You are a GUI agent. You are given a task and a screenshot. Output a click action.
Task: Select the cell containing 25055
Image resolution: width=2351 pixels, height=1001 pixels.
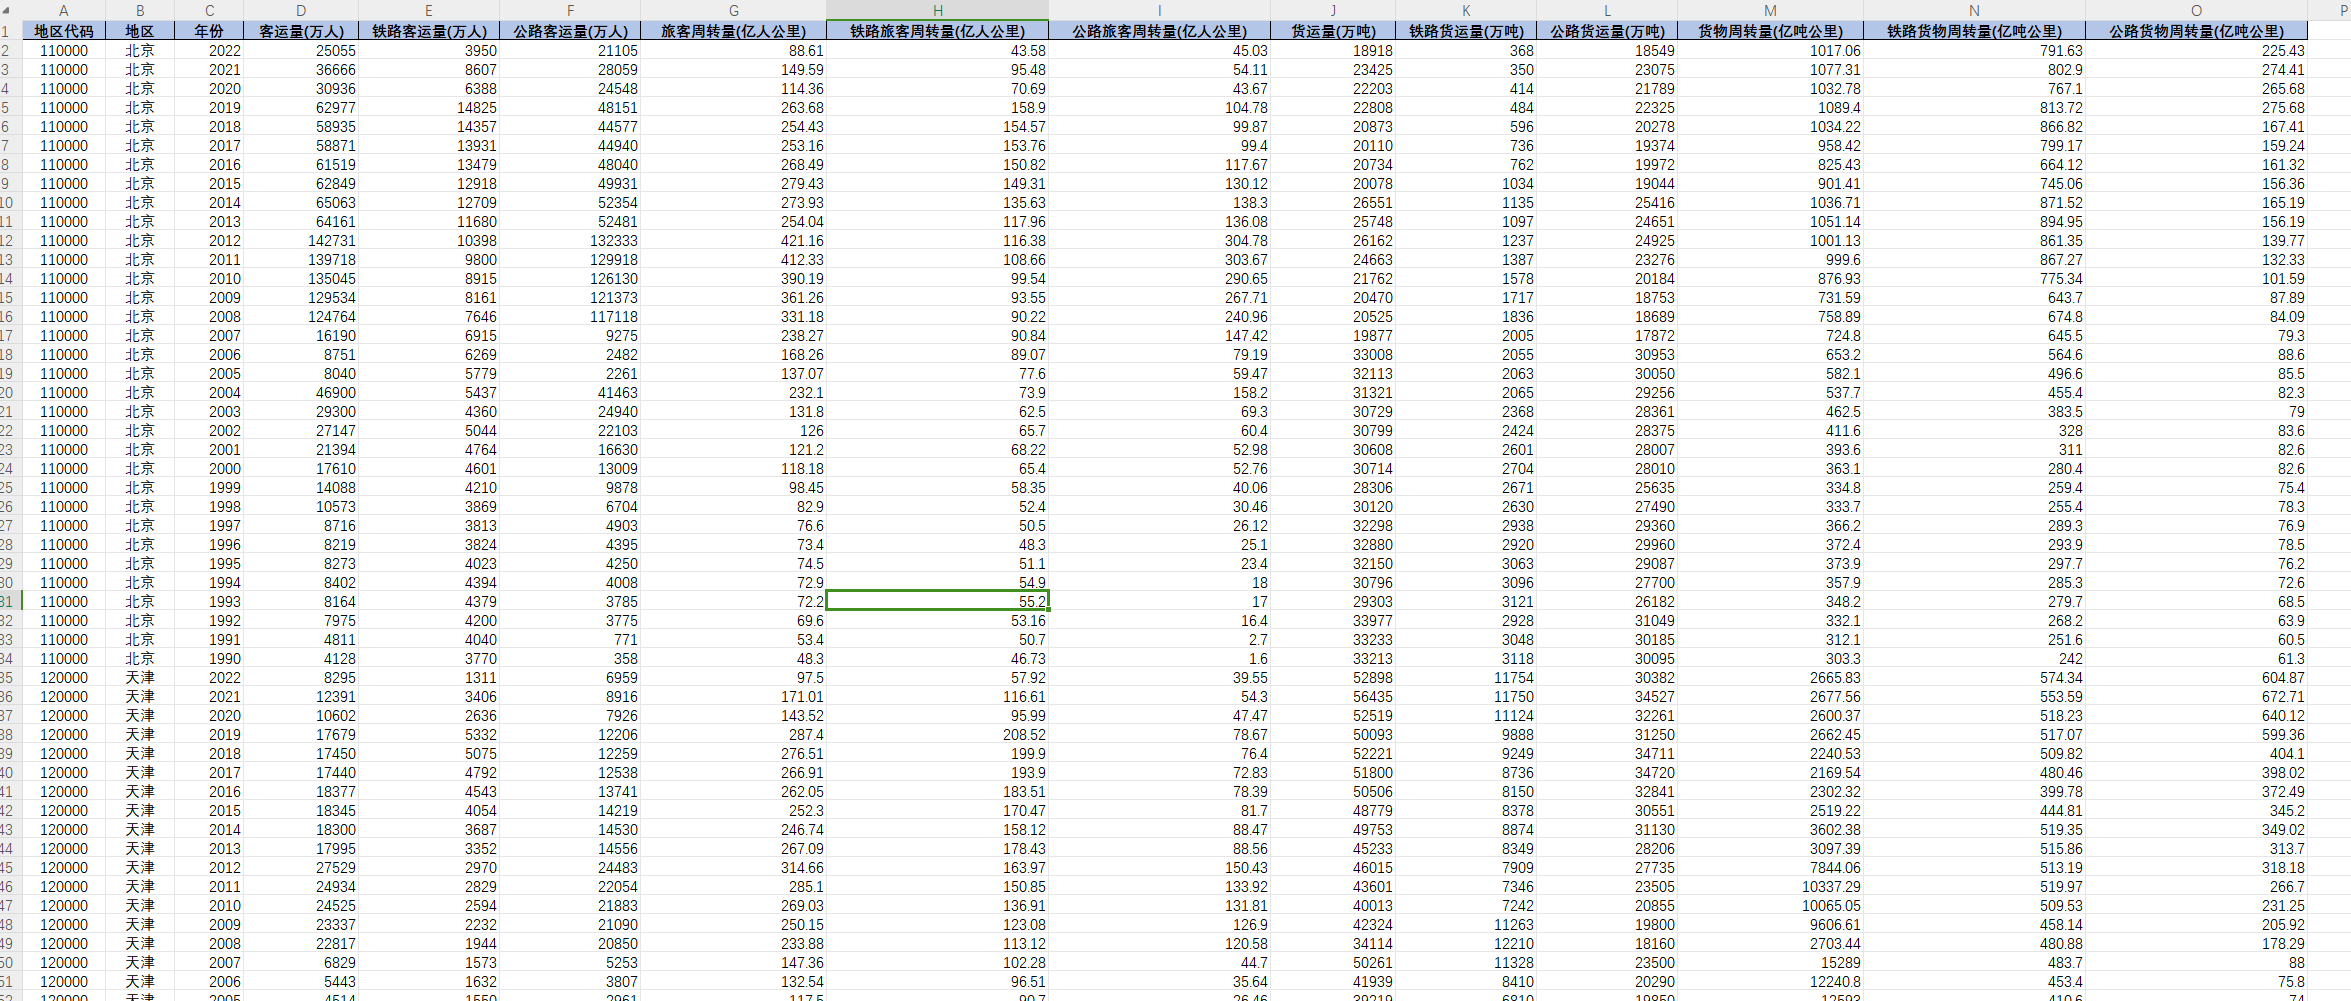(x=301, y=51)
